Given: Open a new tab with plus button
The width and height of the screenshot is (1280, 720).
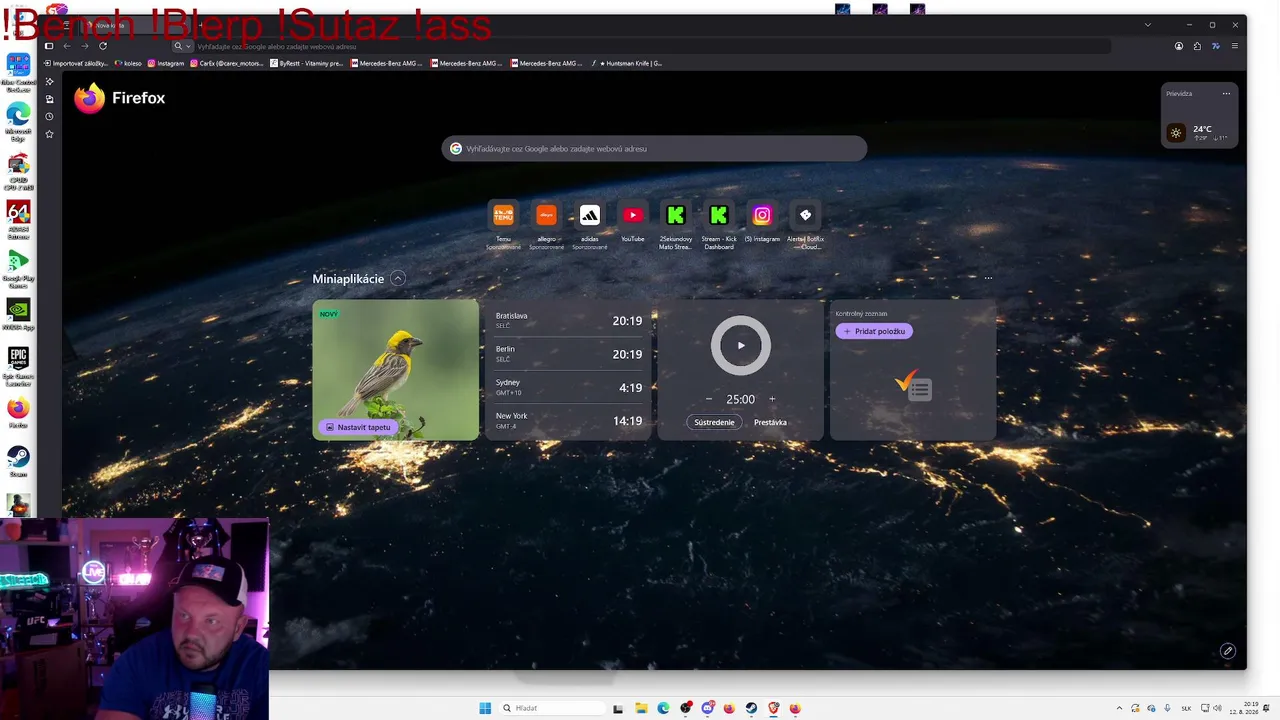Looking at the screenshot, I should pos(201,25).
